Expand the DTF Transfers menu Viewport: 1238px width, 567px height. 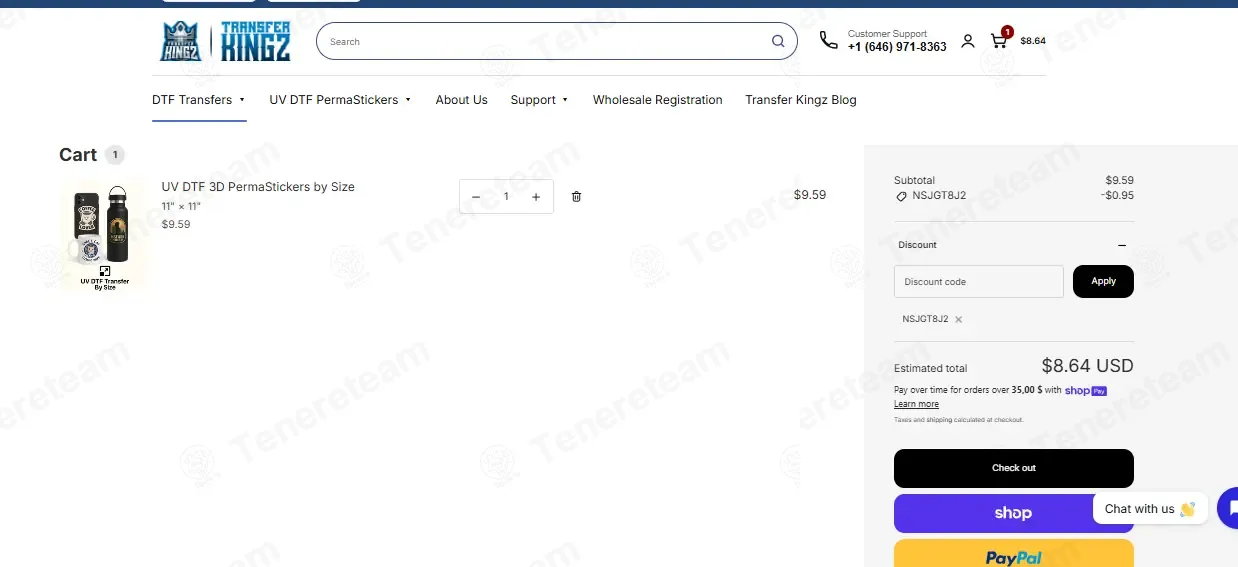click(x=199, y=100)
